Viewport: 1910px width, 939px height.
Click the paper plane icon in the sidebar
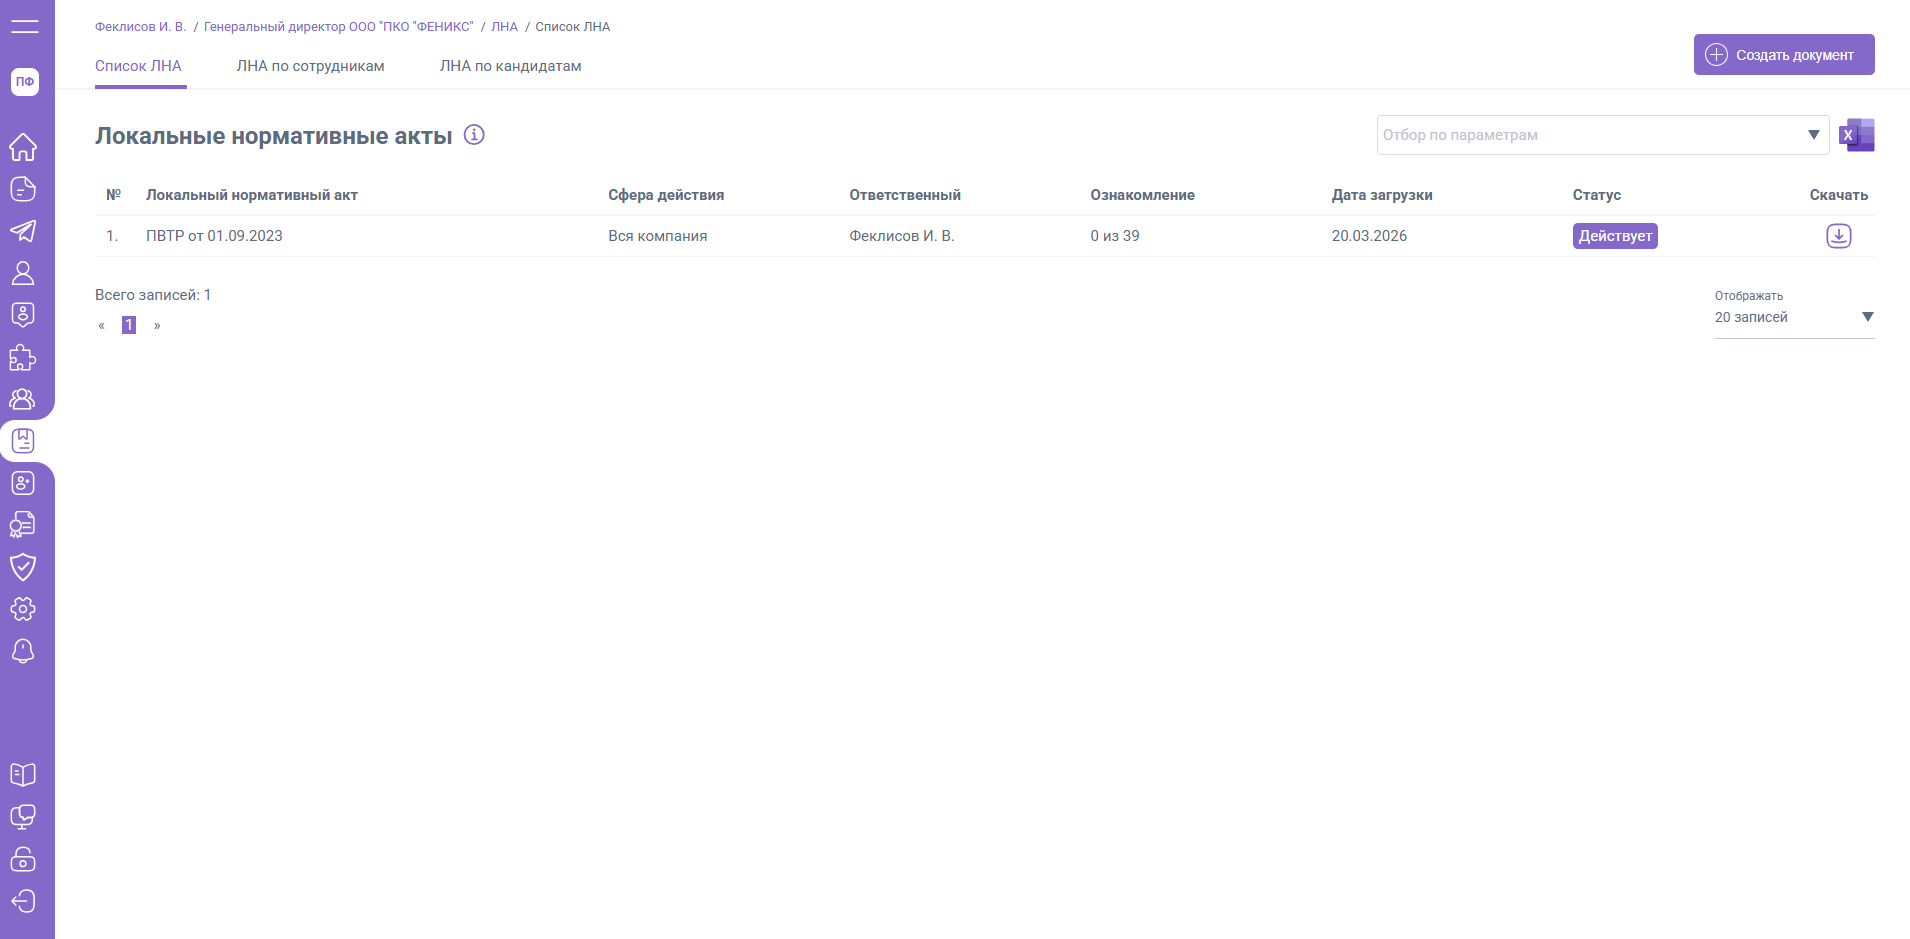click(23, 231)
